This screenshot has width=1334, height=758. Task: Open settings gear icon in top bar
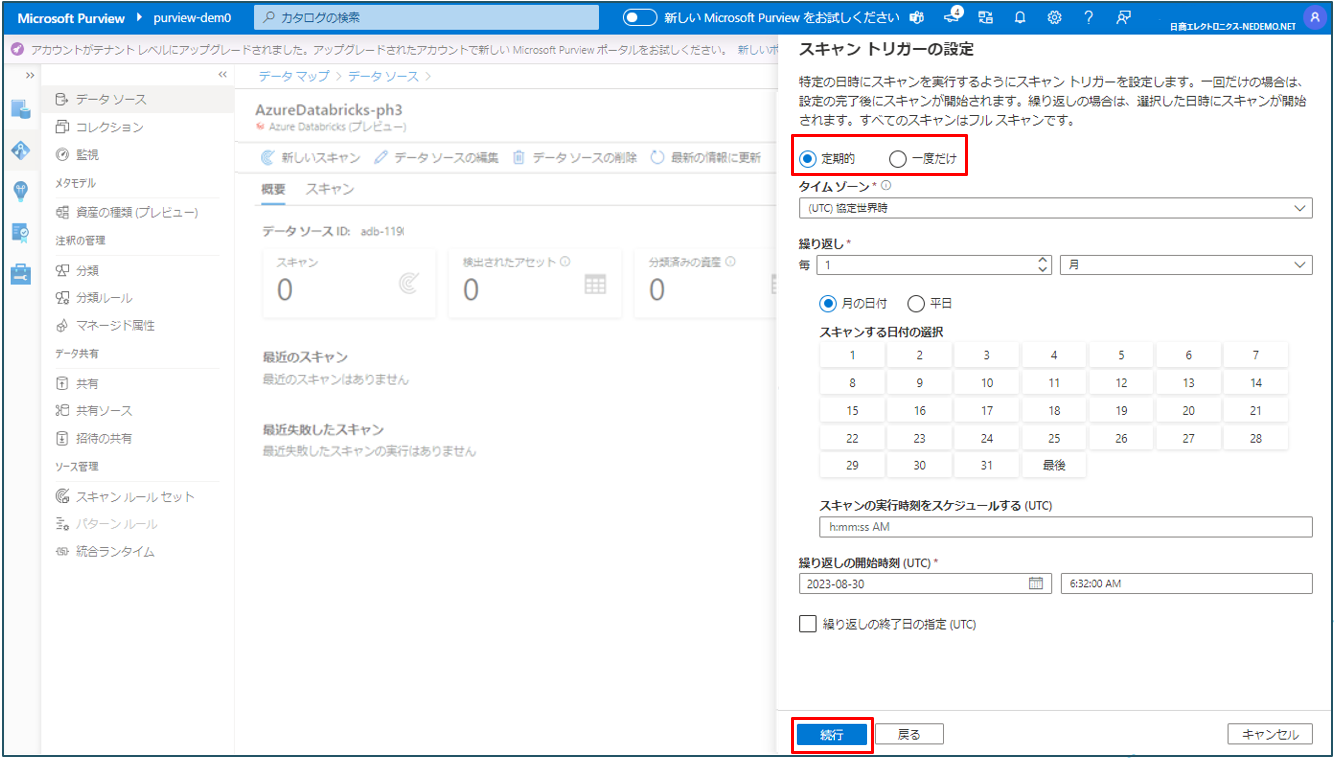pyautogui.click(x=1054, y=18)
